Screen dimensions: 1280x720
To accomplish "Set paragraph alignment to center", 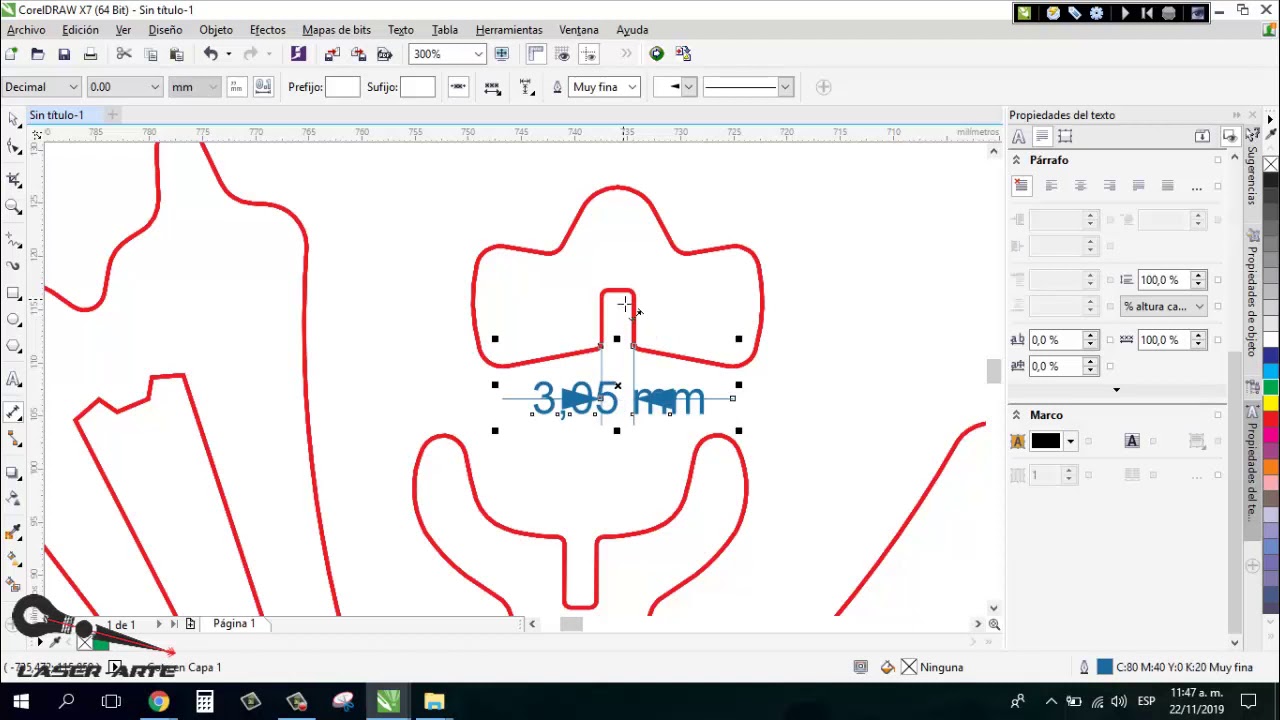I will click(1080, 186).
